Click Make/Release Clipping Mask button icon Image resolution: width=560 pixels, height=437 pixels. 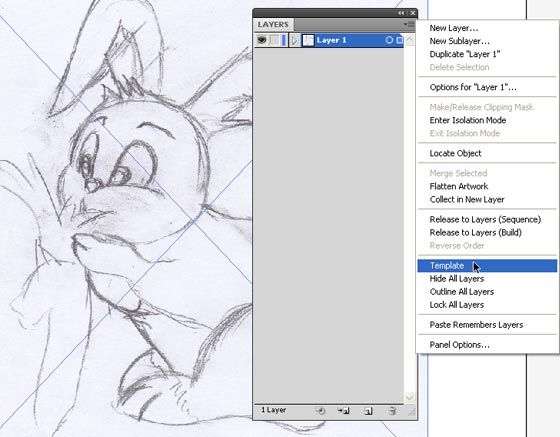pyautogui.click(x=320, y=411)
